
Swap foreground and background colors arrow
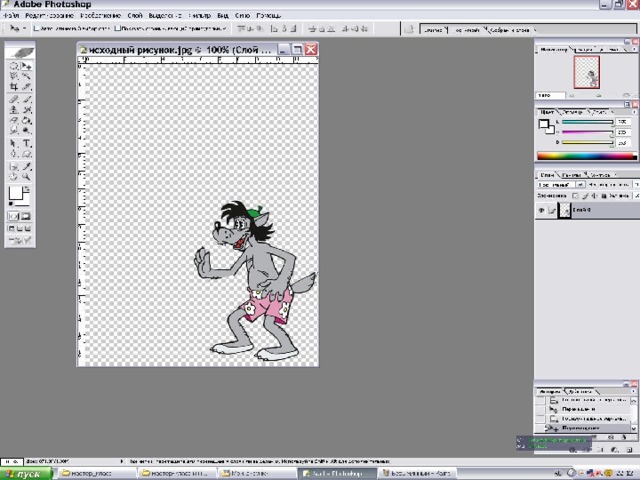(27, 189)
